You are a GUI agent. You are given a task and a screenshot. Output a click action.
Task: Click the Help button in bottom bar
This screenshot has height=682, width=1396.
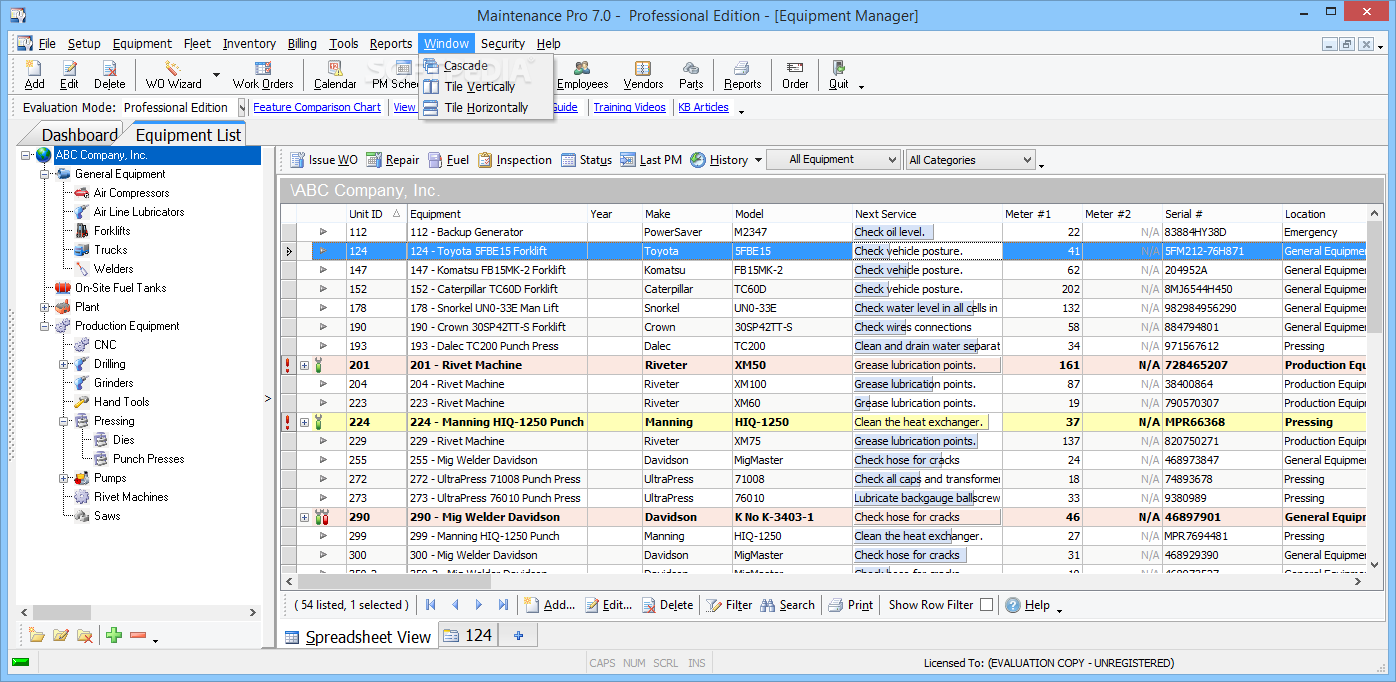click(x=1028, y=605)
